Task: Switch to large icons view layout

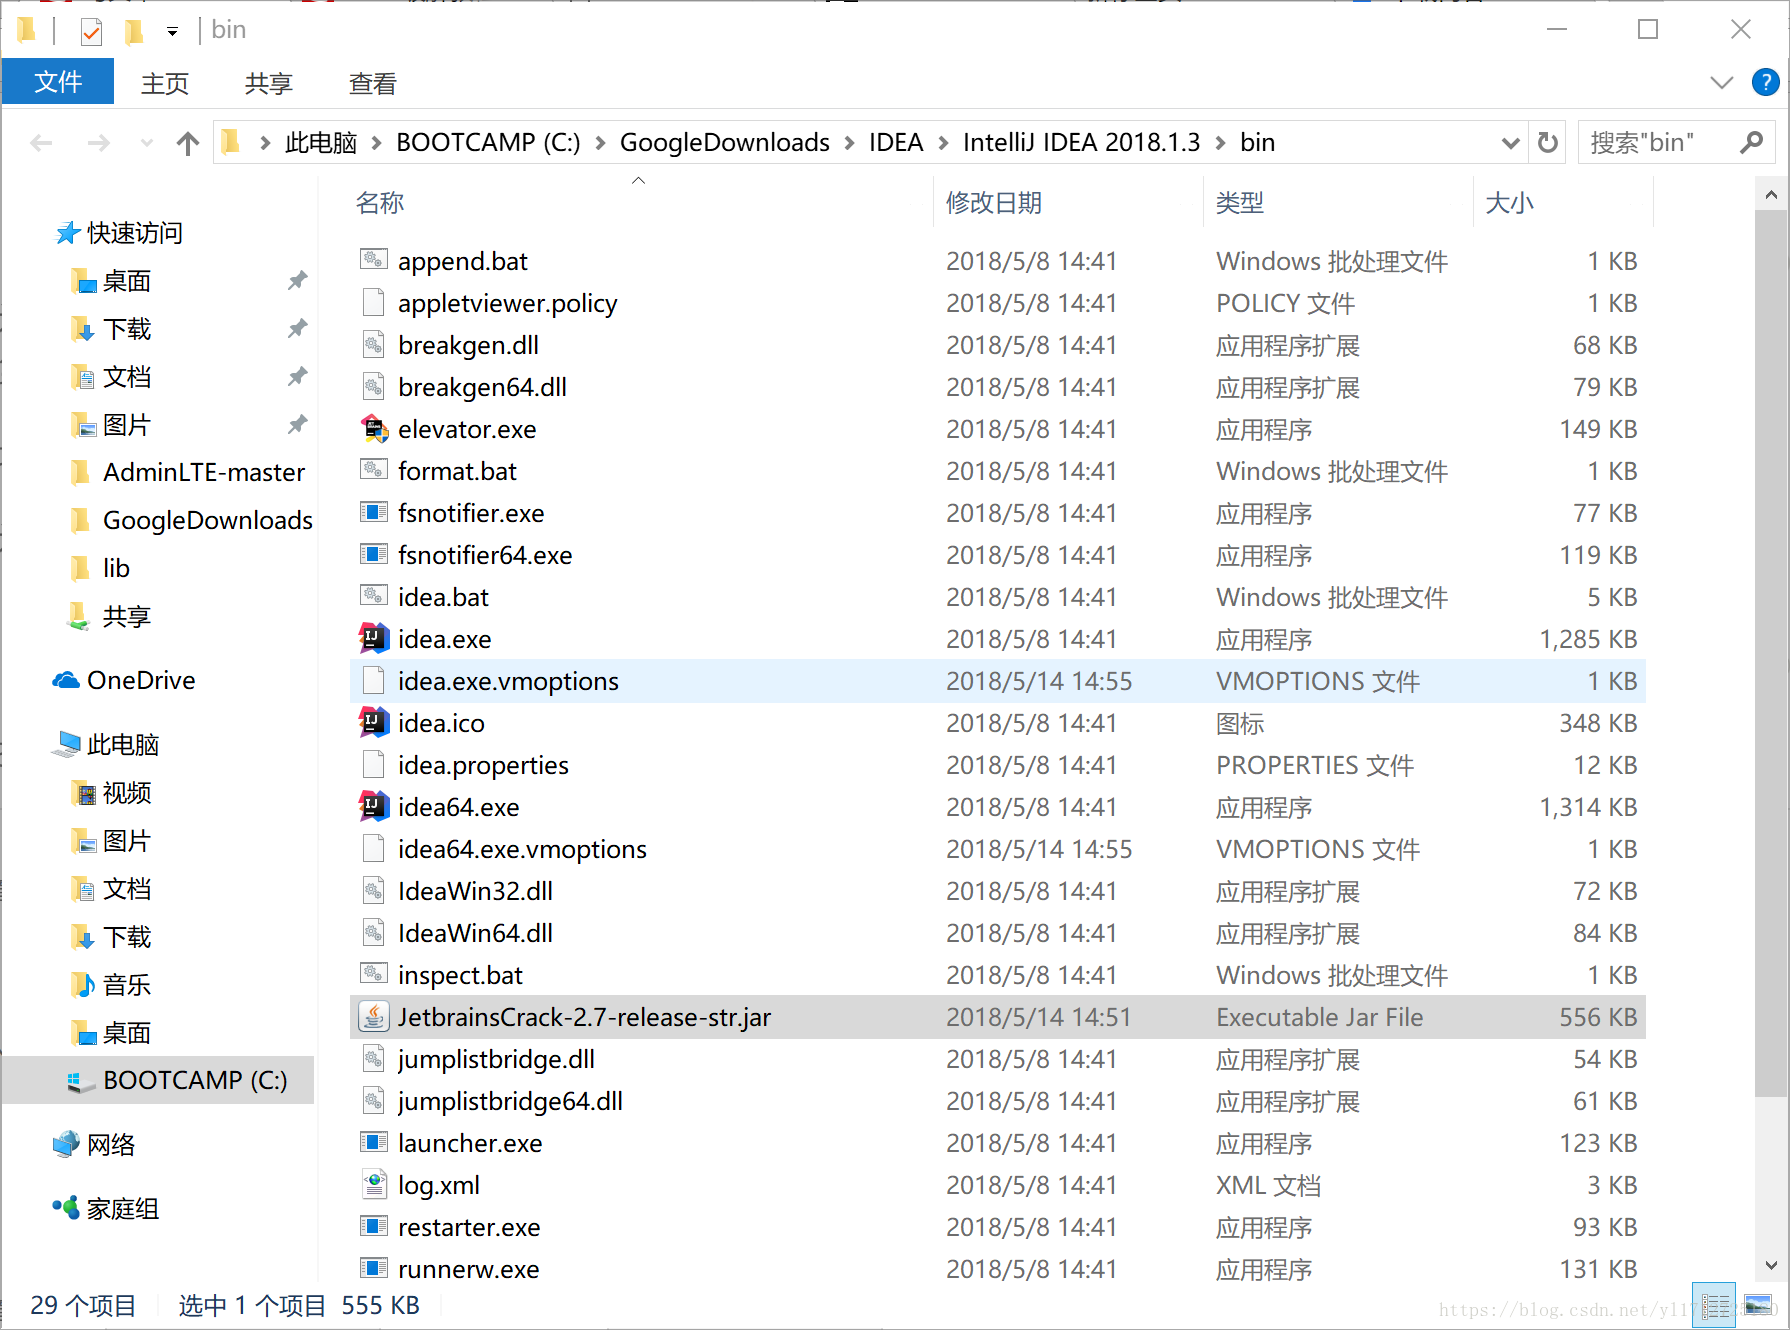Action: pos(1758,1305)
